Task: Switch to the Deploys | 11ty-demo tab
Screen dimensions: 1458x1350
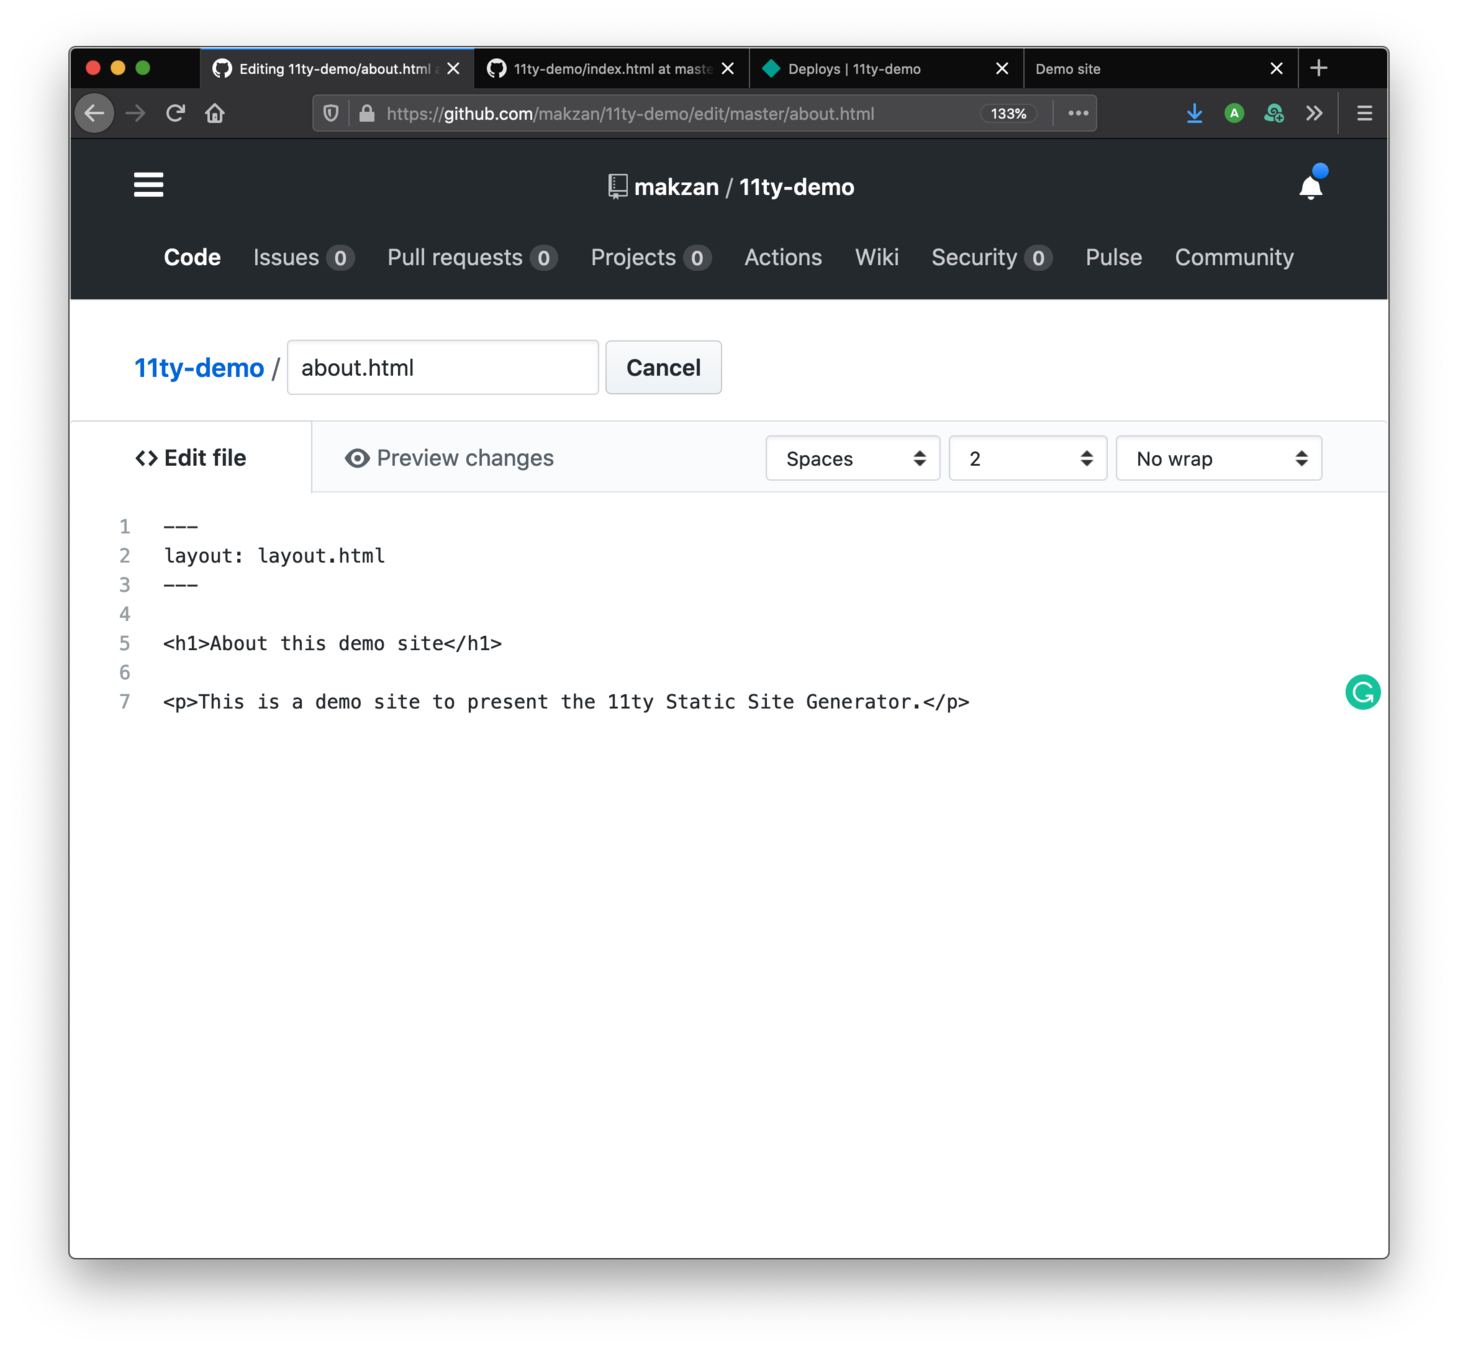Action: (885, 69)
